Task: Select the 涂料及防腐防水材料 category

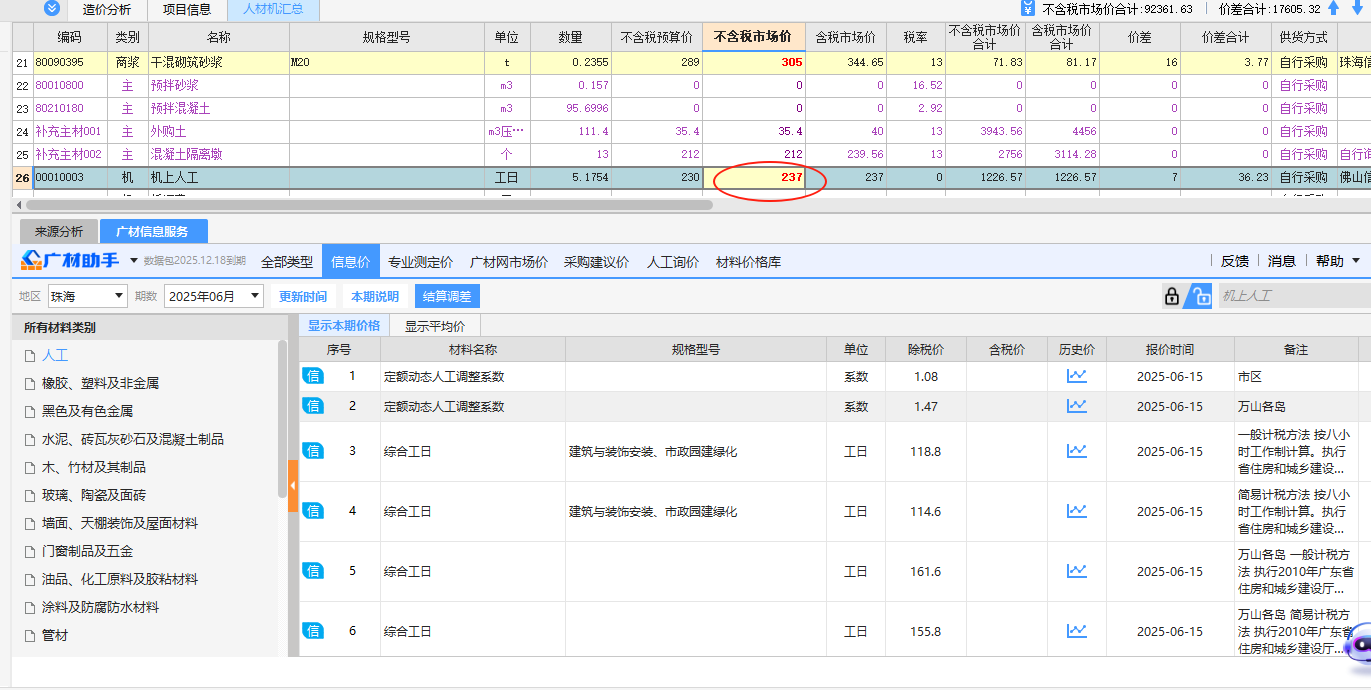Action: [100, 607]
